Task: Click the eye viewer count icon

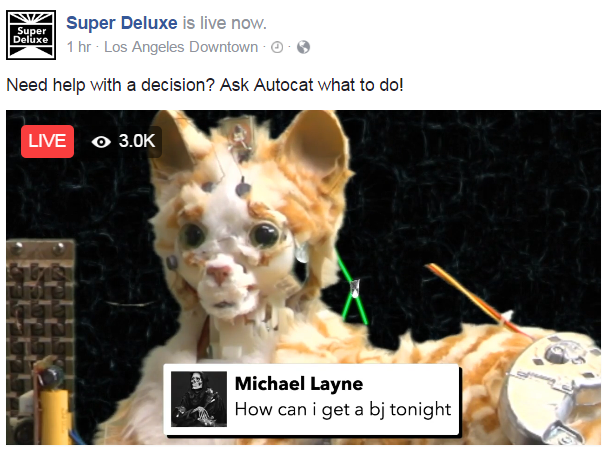Action: pyautogui.click(x=101, y=142)
